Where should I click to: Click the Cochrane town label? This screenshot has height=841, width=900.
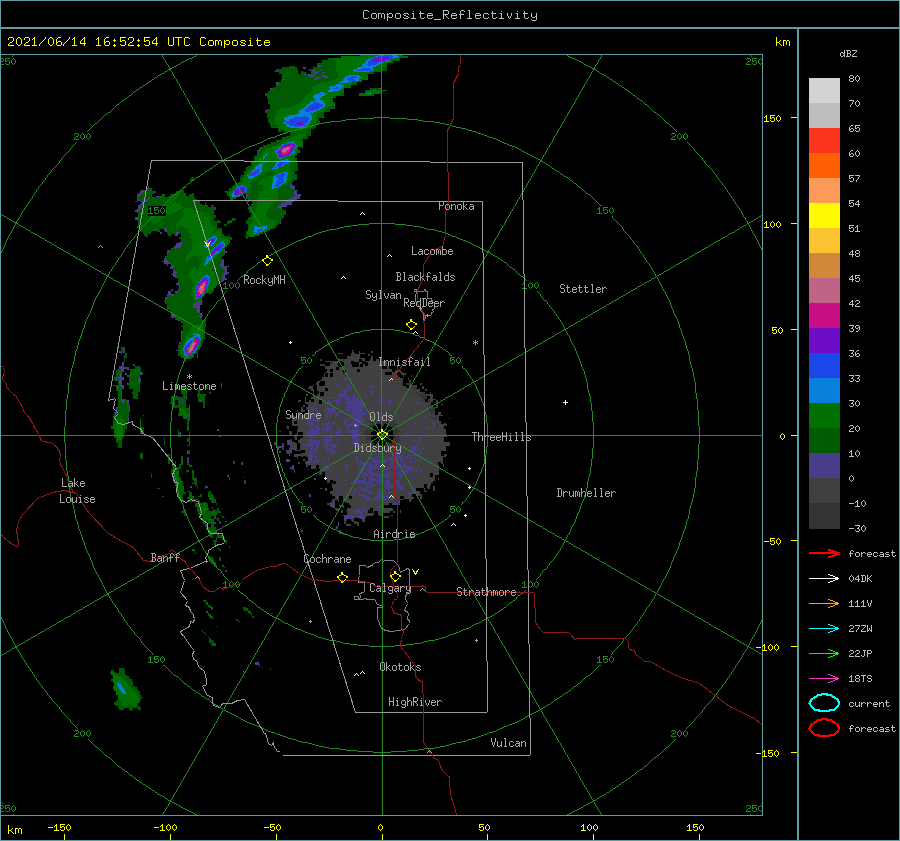coord(327,559)
